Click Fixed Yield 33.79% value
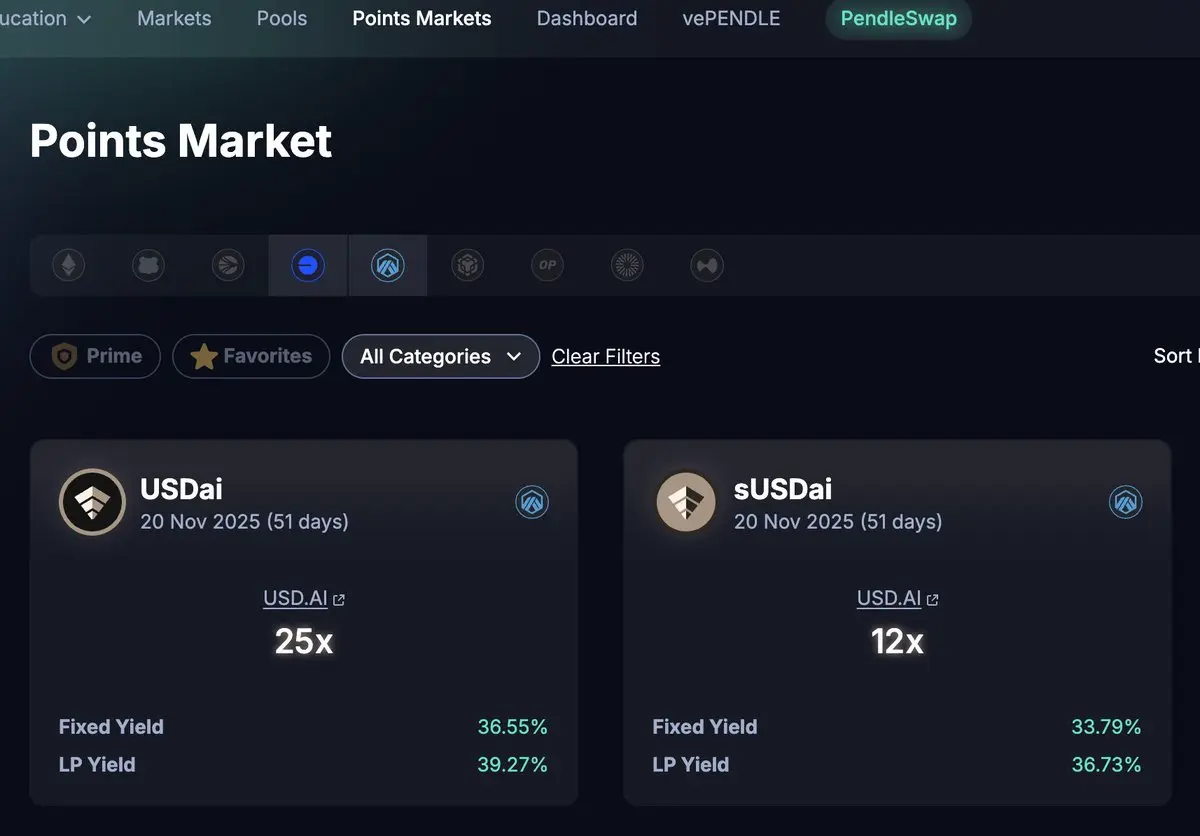Image resolution: width=1200 pixels, height=836 pixels. (x=1106, y=727)
